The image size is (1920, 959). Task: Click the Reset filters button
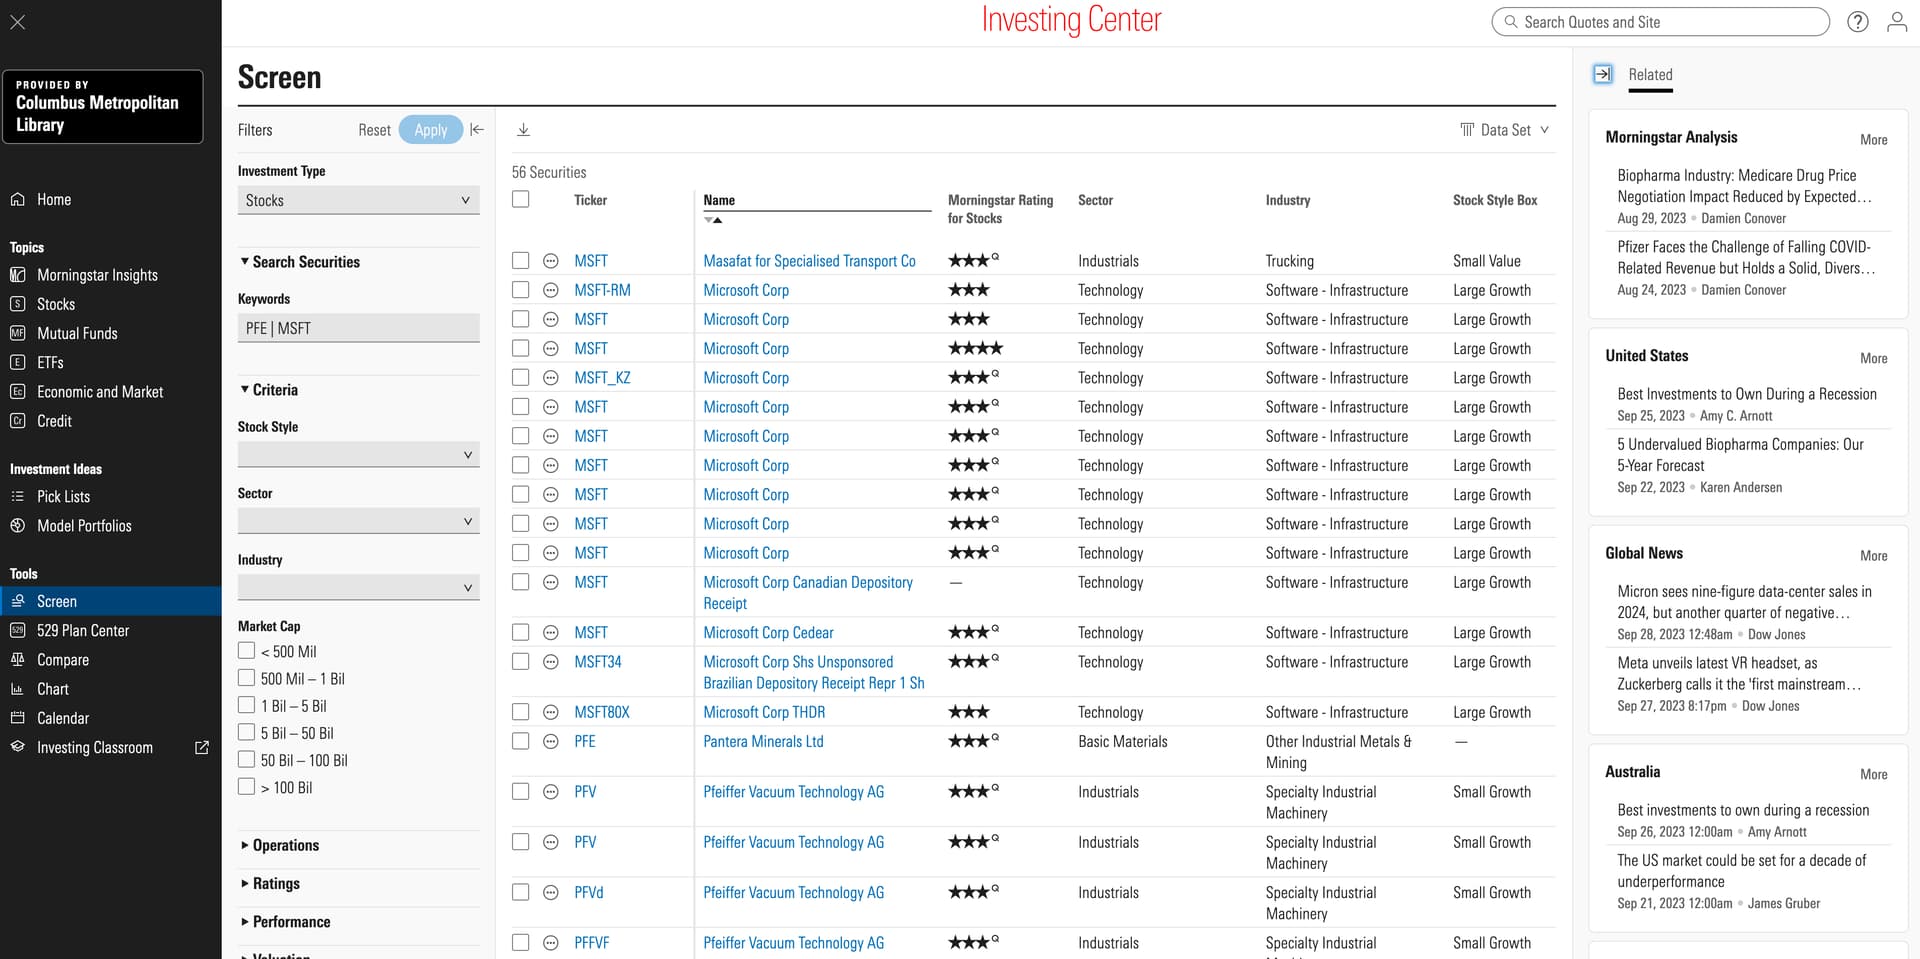point(375,130)
